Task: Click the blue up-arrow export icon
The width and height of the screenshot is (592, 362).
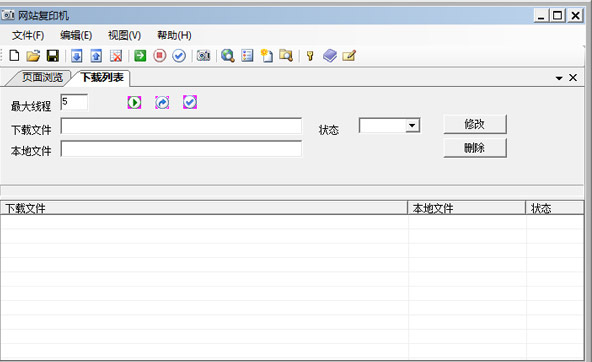Action: point(96,56)
